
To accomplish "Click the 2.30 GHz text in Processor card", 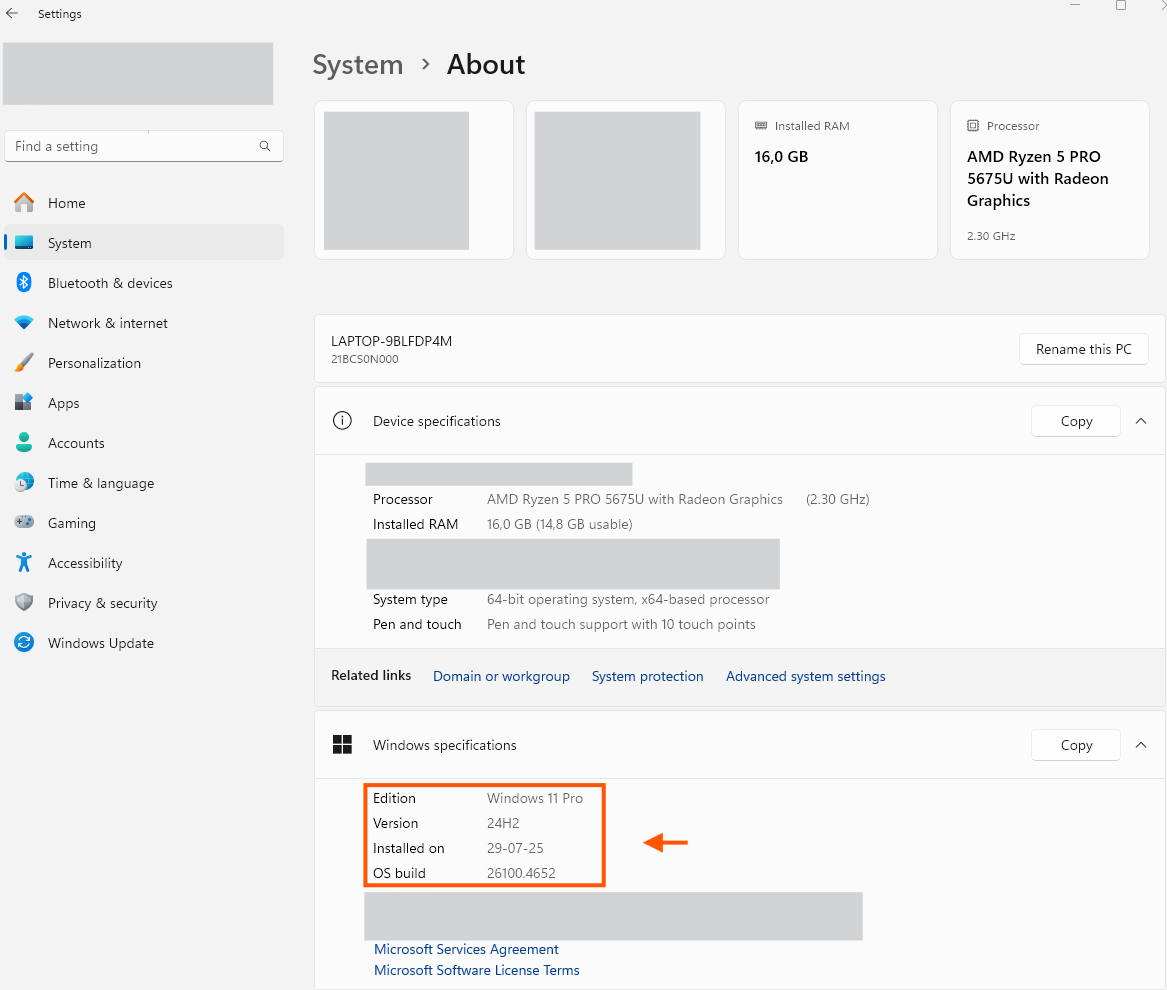I will 991,236.
